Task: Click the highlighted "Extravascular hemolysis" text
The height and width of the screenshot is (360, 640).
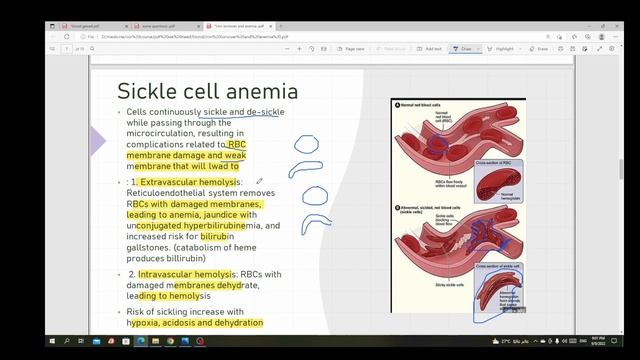Action: [189, 182]
